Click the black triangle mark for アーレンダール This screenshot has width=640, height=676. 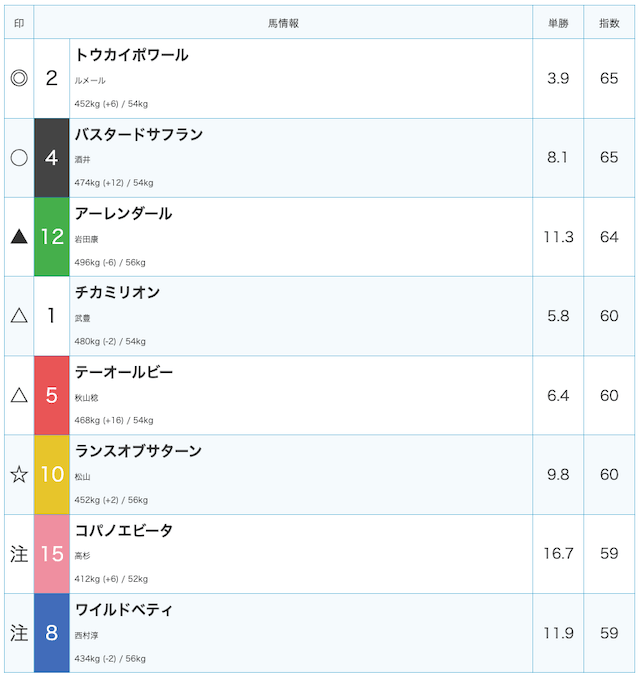point(19,237)
